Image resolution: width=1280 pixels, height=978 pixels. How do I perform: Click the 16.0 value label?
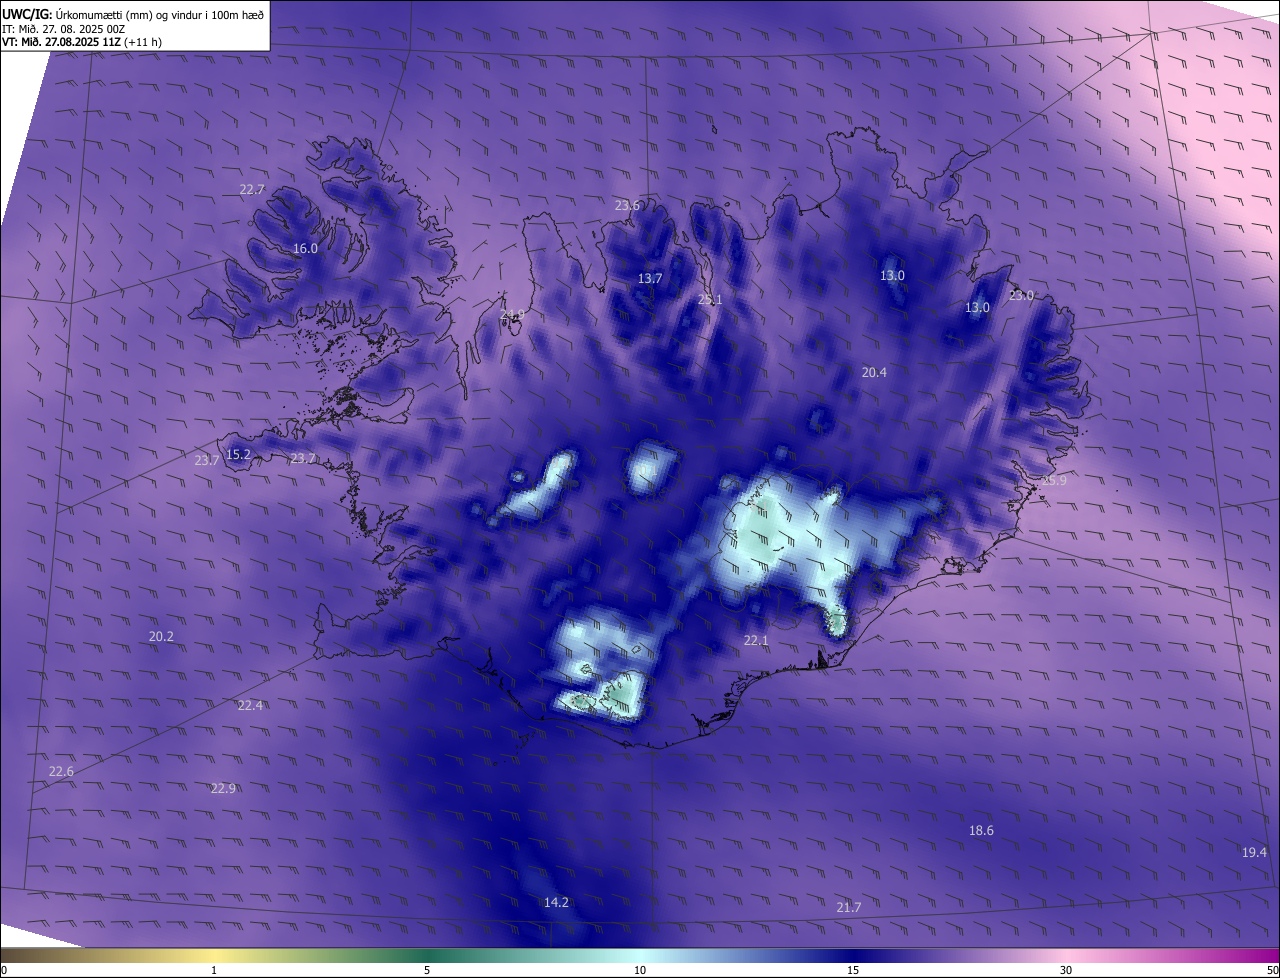point(305,249)
